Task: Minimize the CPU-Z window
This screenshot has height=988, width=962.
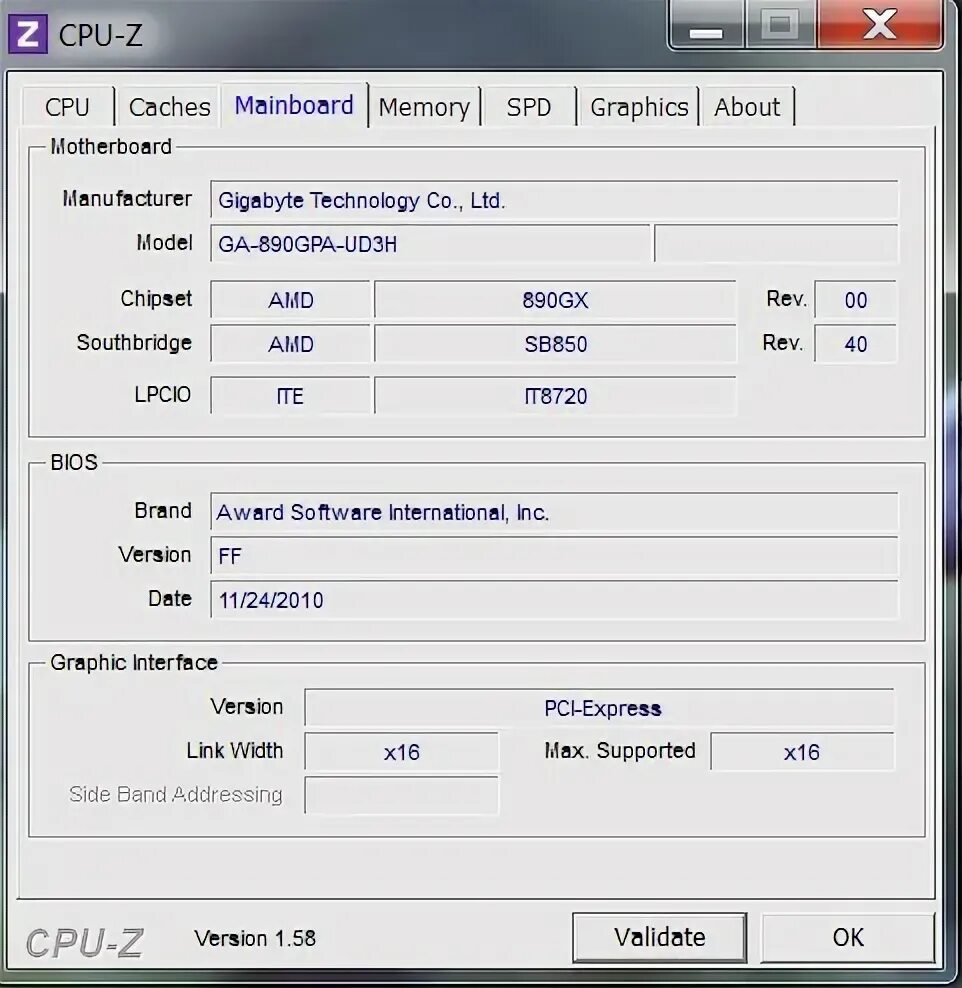Action: pyautogui.click(x=707, y=26)
